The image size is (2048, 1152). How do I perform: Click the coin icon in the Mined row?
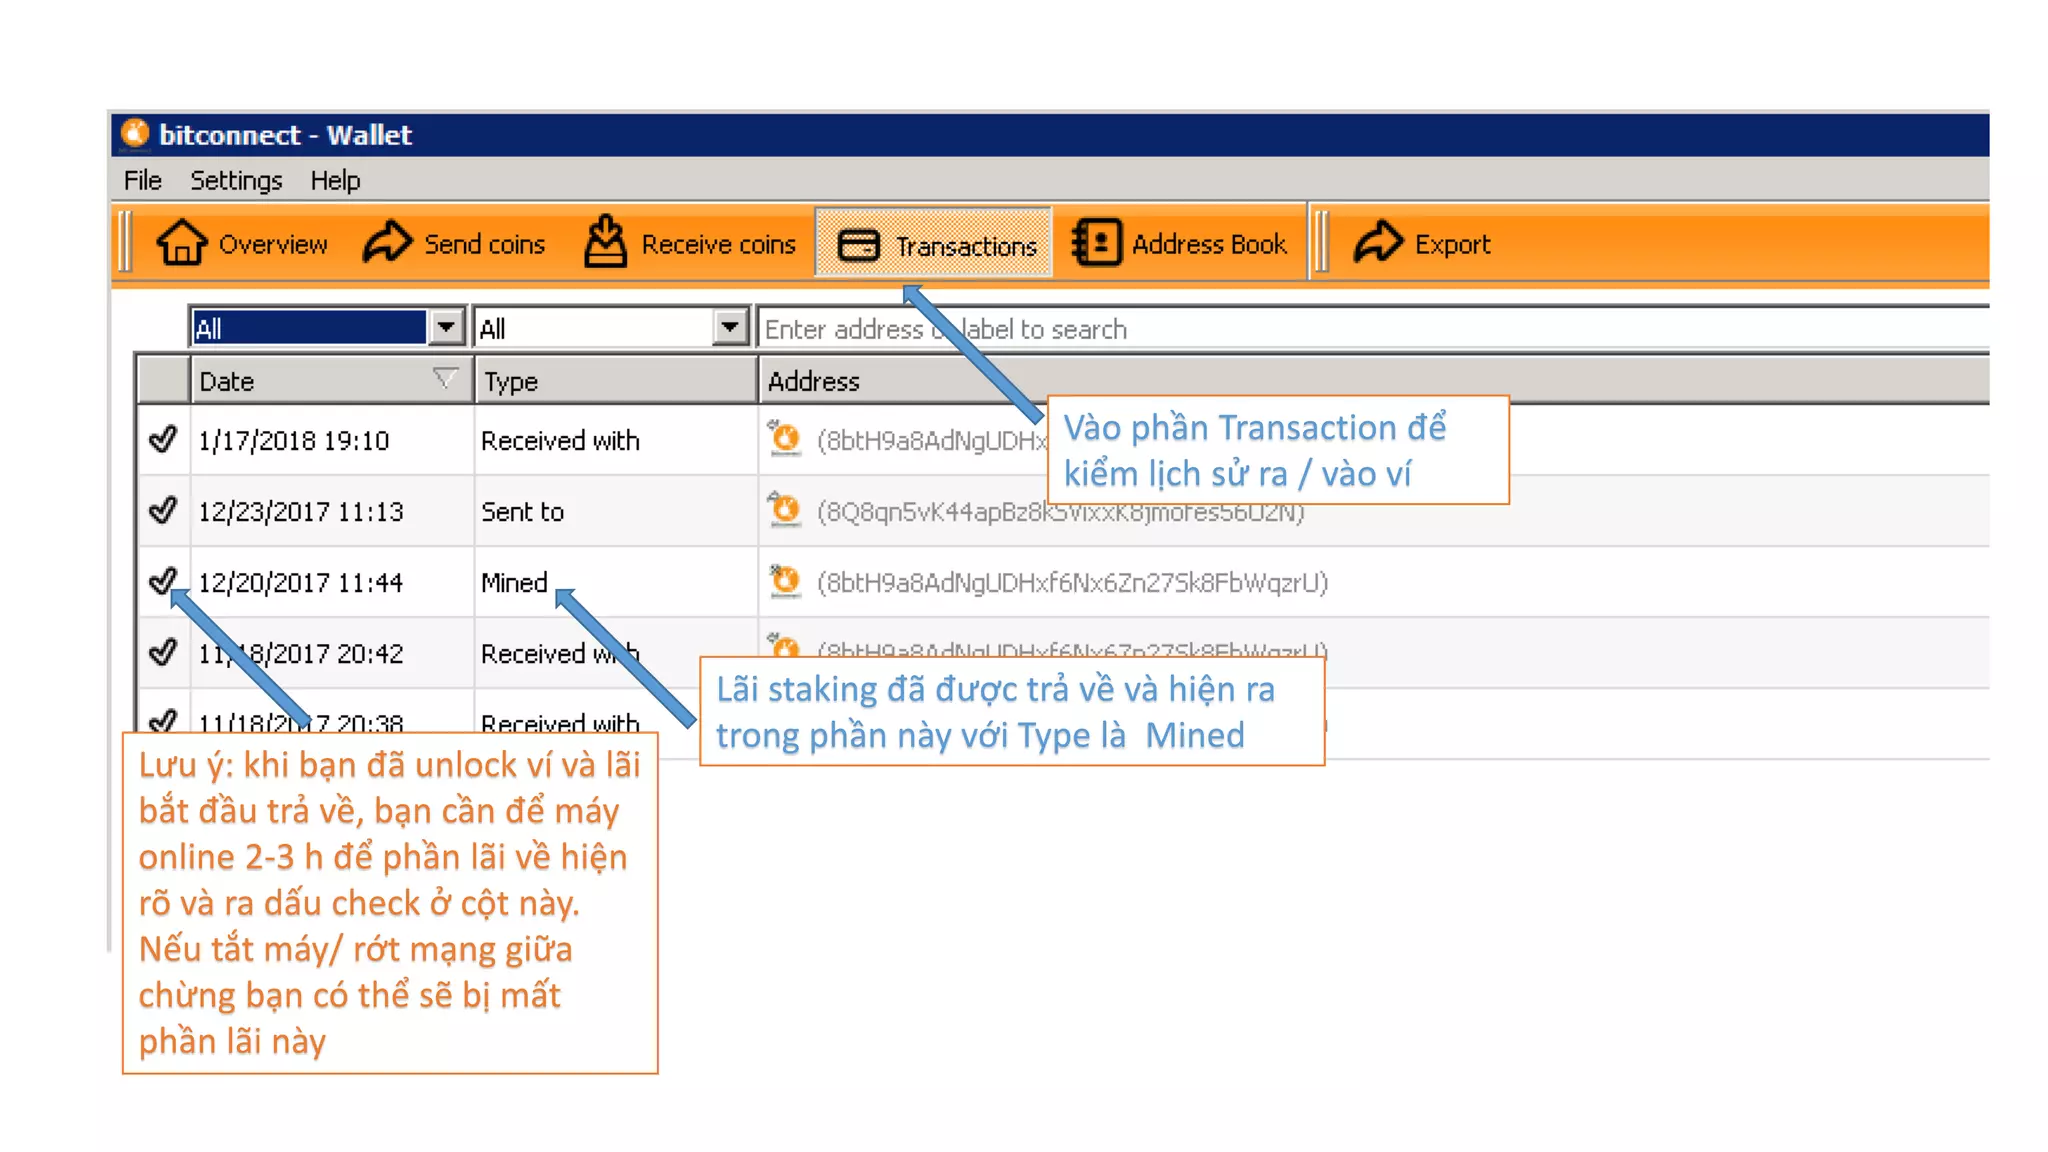(x=785, y=580)
